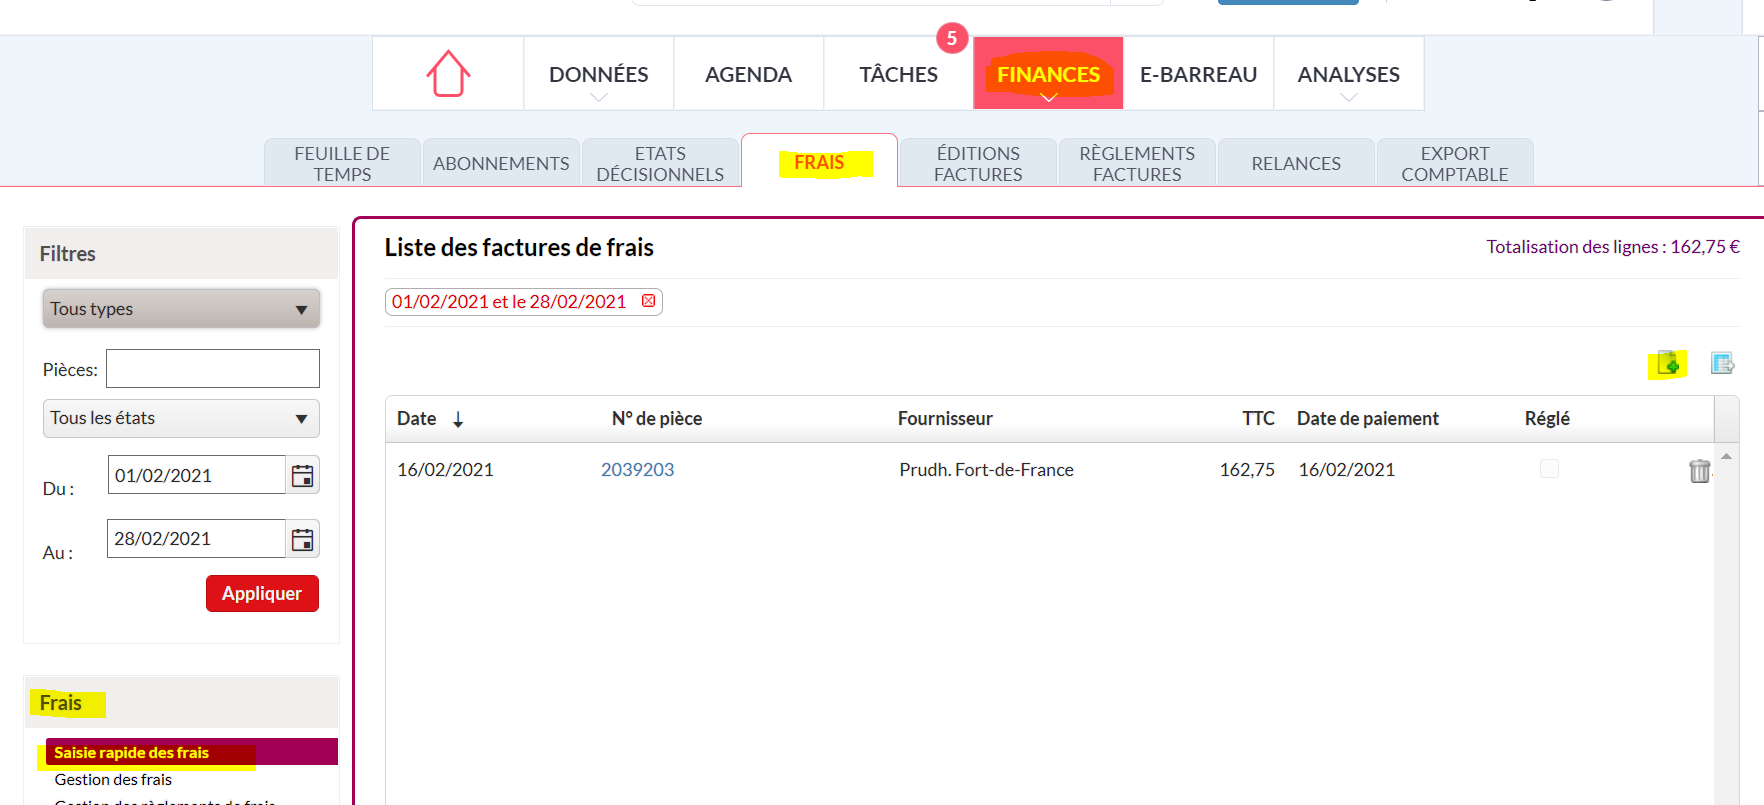Sort by N° de pièce column
Viewport: 1764px width, 805px height.
tap(657, 418)
